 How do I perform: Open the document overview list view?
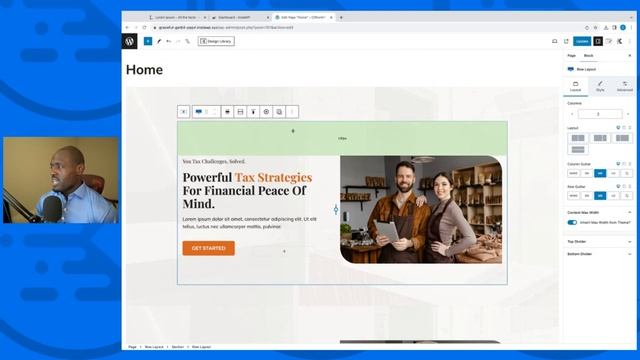[187, 41]
